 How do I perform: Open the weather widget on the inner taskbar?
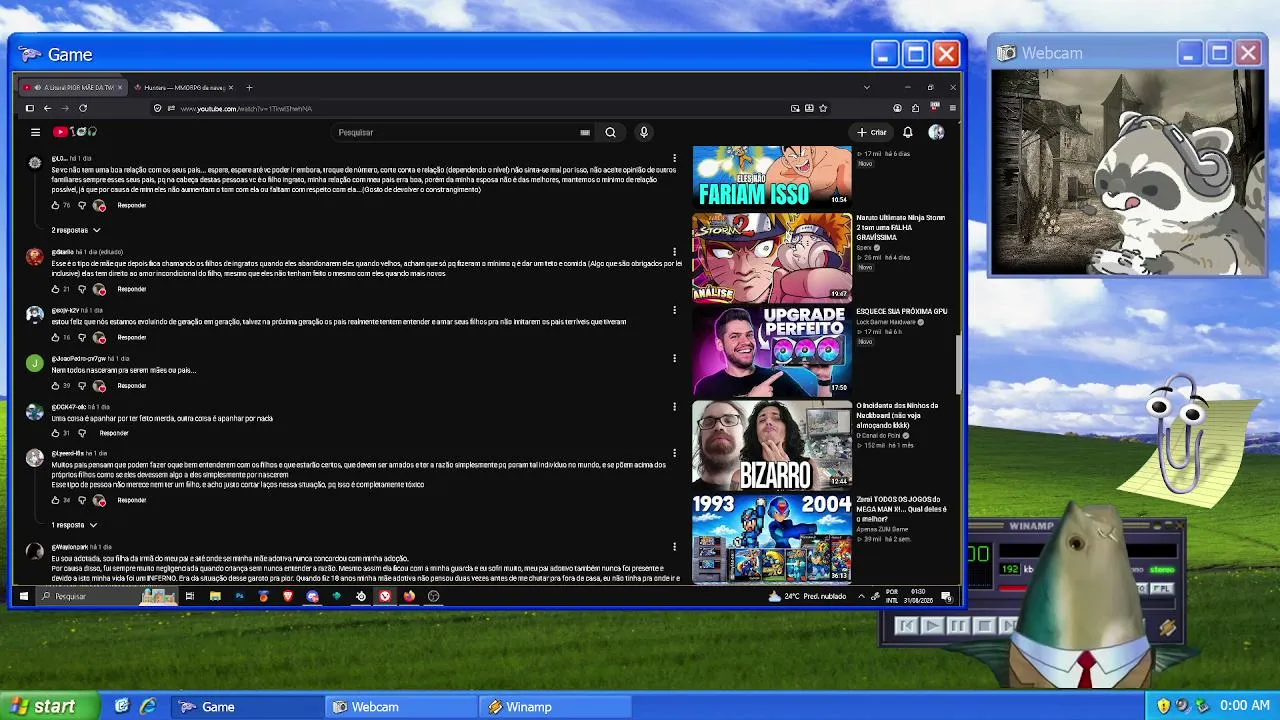tap(809, 596)
